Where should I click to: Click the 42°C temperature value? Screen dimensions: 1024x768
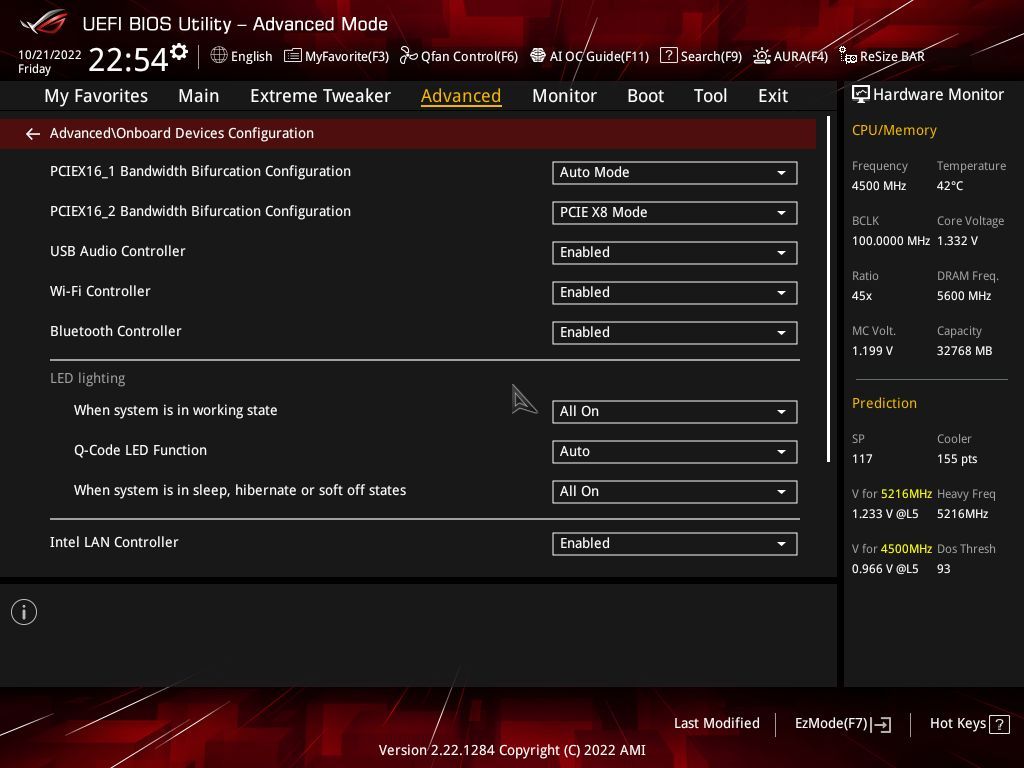(x=950, y=186)
